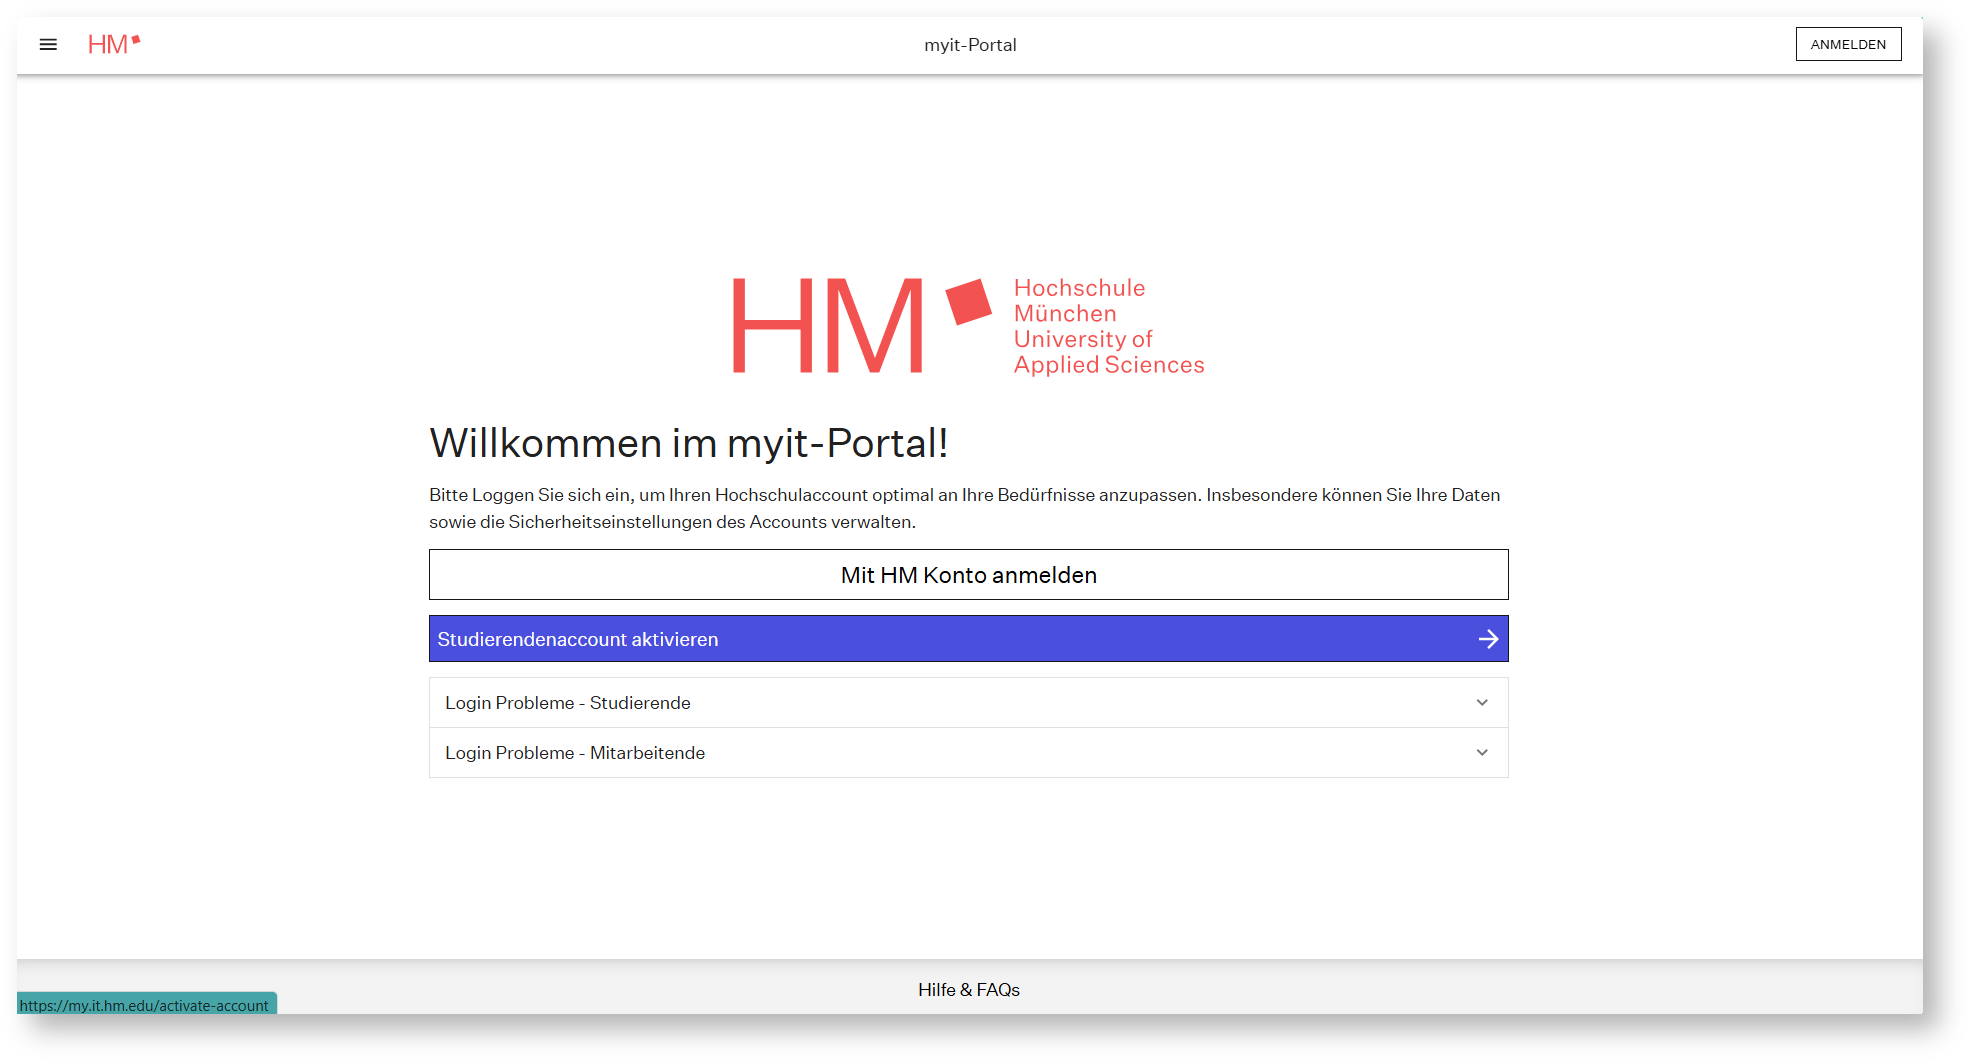Open the Hilfe & FAQs footer link
1971x1062 pixels.
tap(968, 989)
